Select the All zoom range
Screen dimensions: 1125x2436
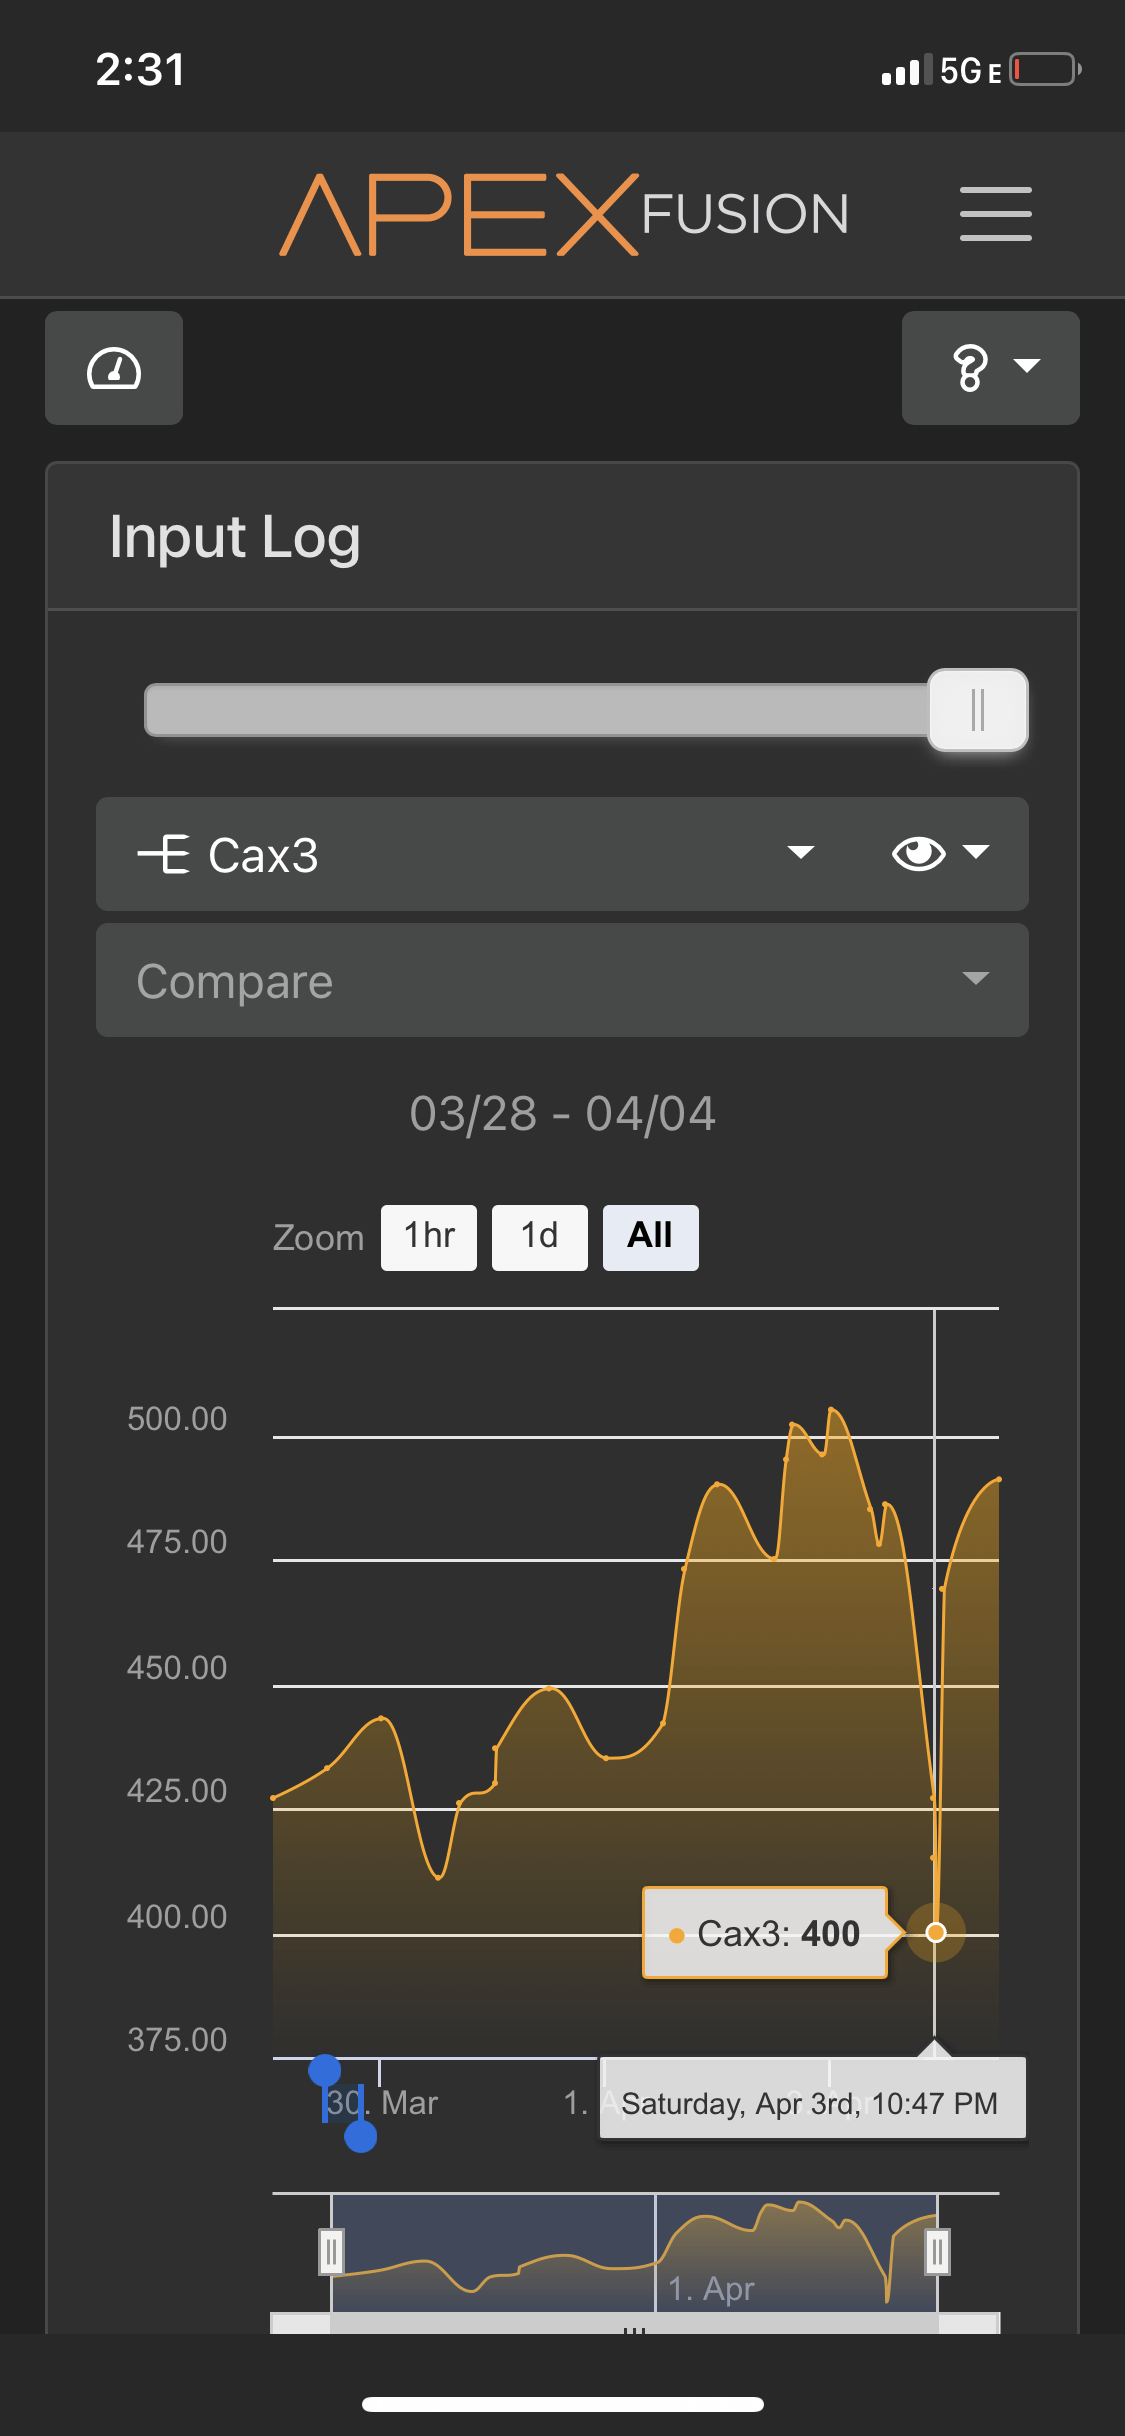pyautogui.click(x=650, y=1237)
